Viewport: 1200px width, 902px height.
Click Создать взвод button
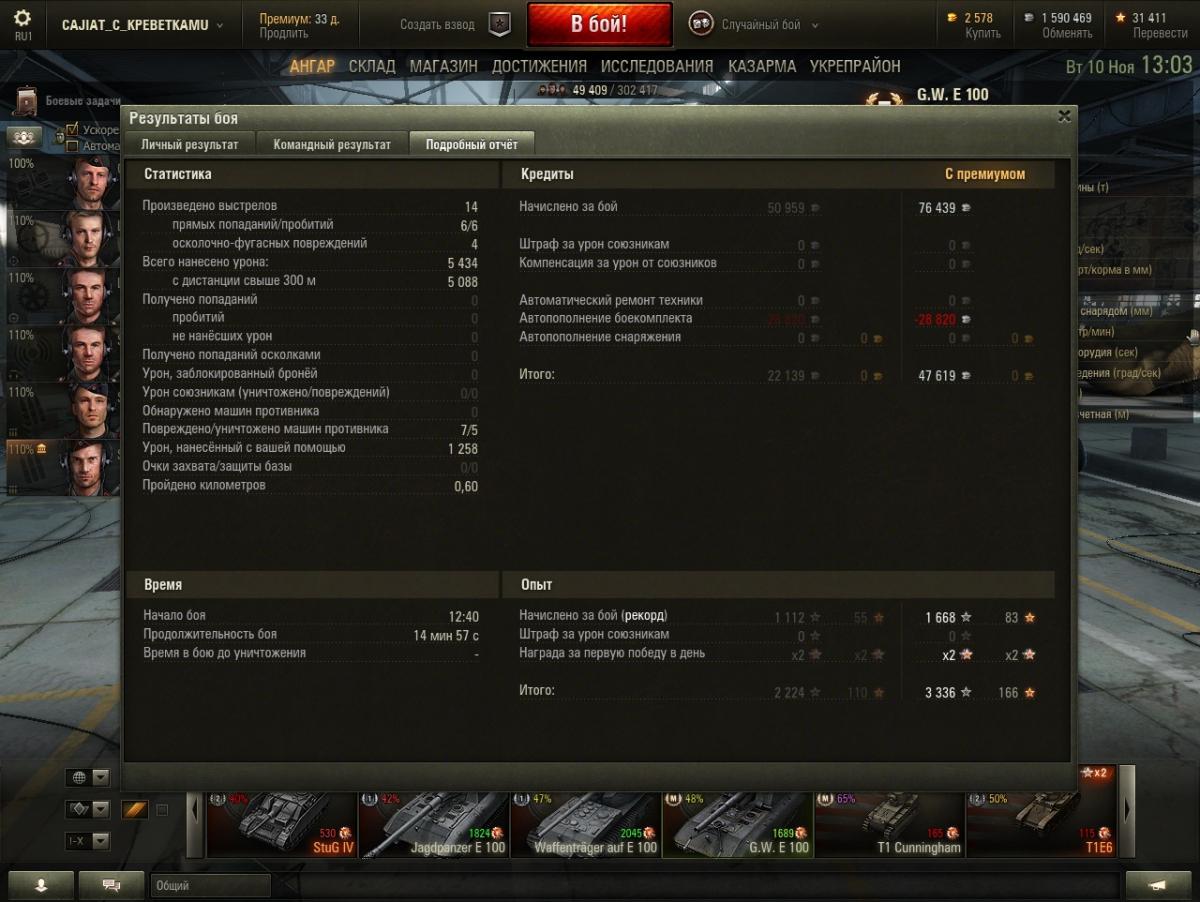pos(438,25)
